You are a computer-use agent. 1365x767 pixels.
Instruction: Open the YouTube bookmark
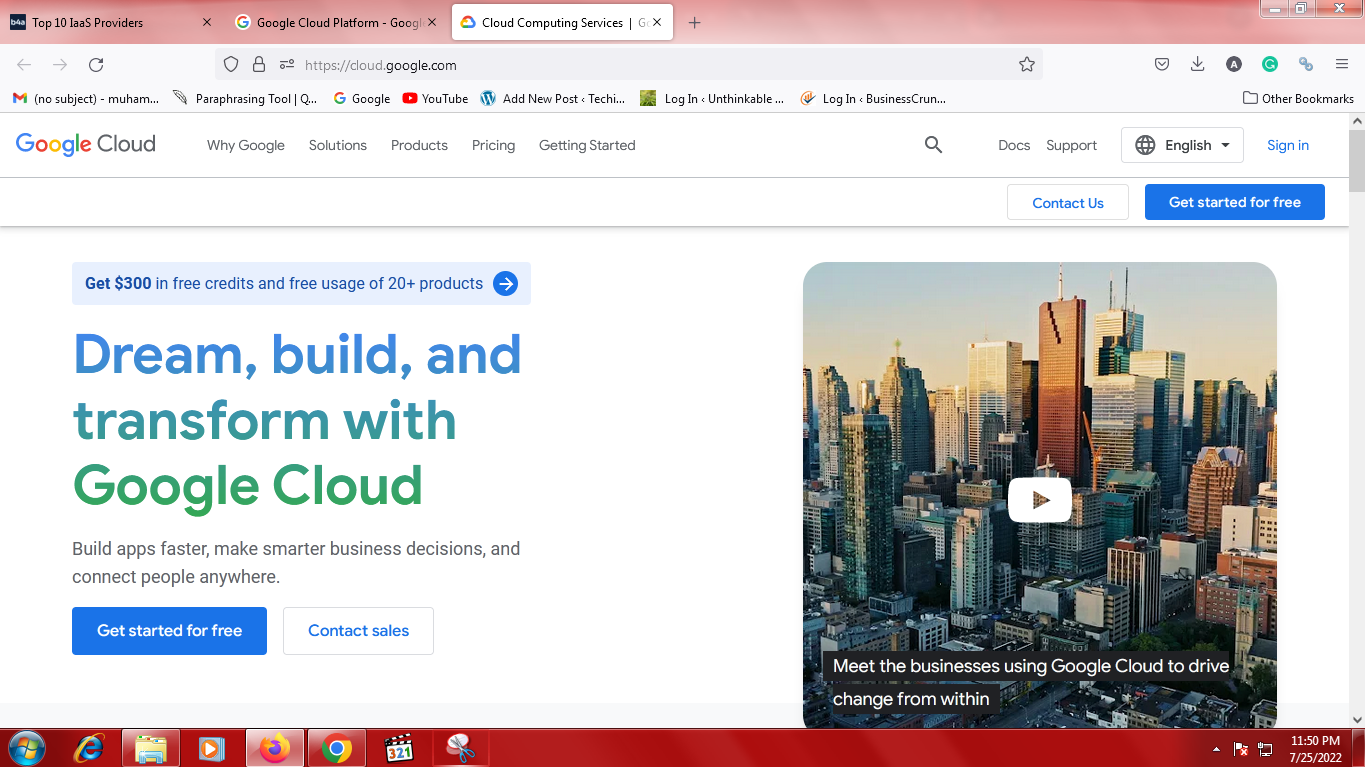435,98
